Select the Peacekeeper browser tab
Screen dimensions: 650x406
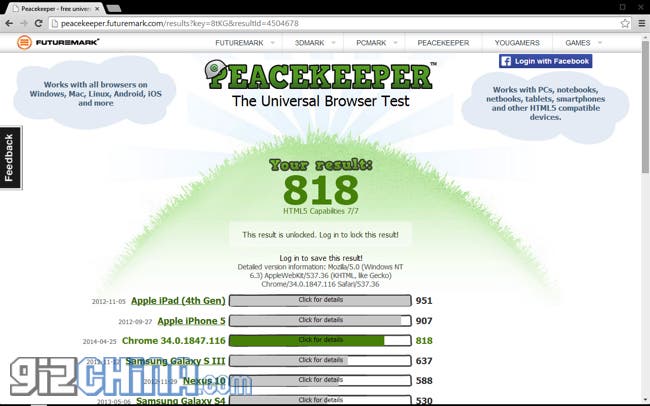click(x=55, y=8)
